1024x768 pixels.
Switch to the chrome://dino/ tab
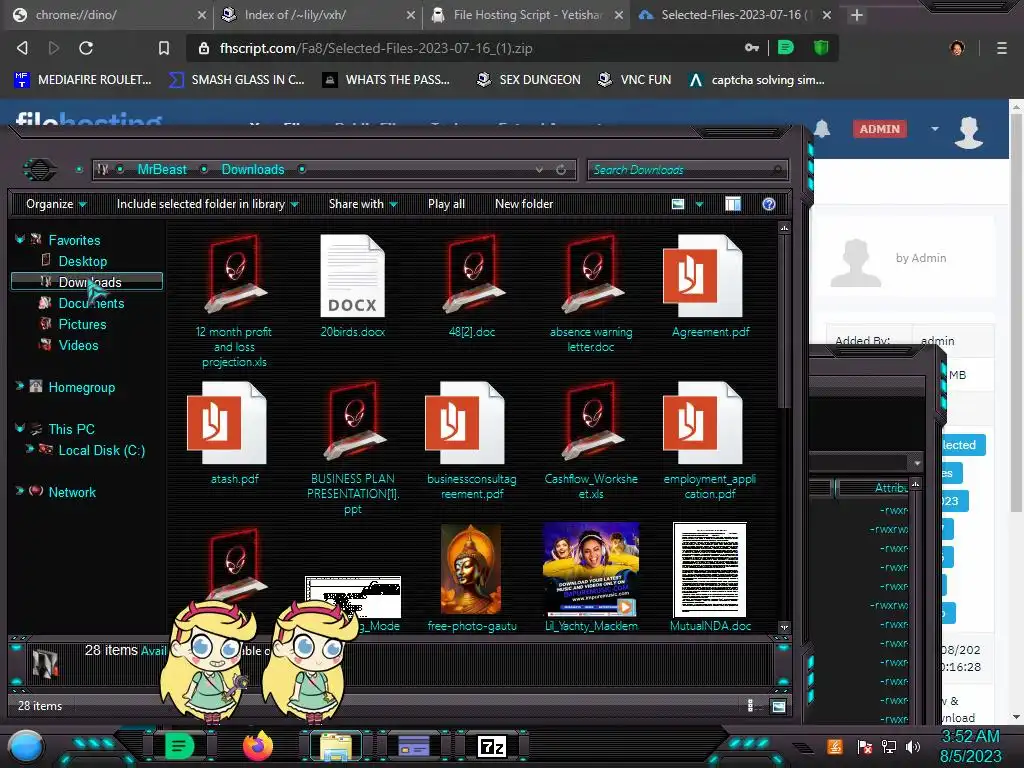(108, 15)
